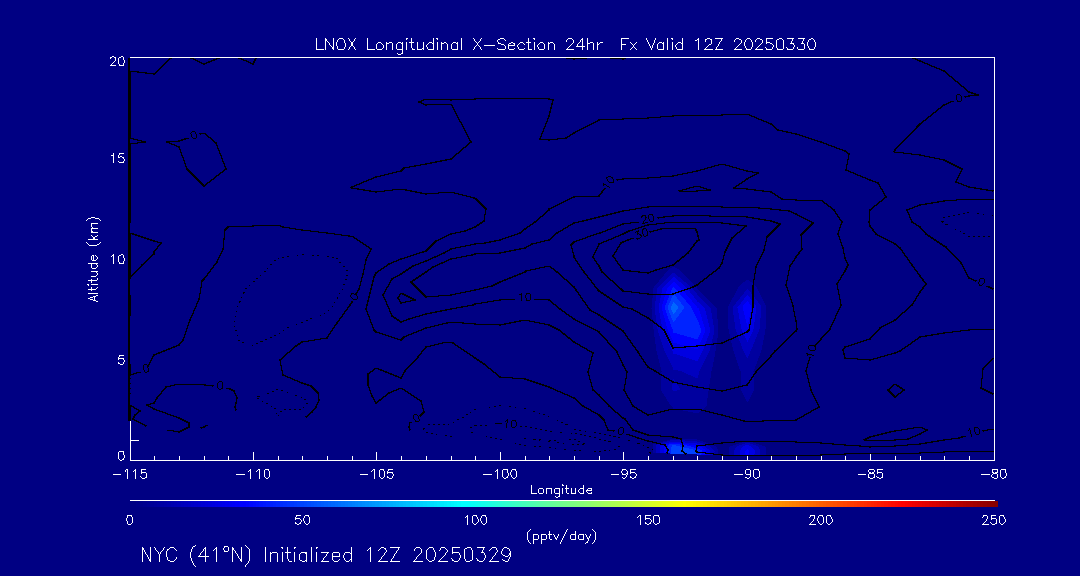This screenshot has height=576, width=1080.
Task: Click the 15 tick on the altitude axis
Action: pyautogui.click(x=118, y=158)
